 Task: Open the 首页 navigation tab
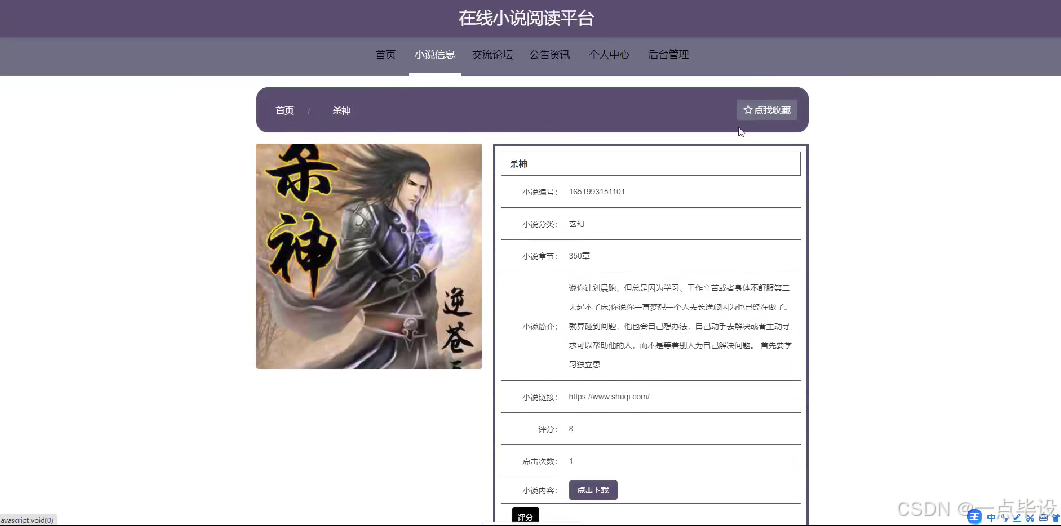click(386, 55)
